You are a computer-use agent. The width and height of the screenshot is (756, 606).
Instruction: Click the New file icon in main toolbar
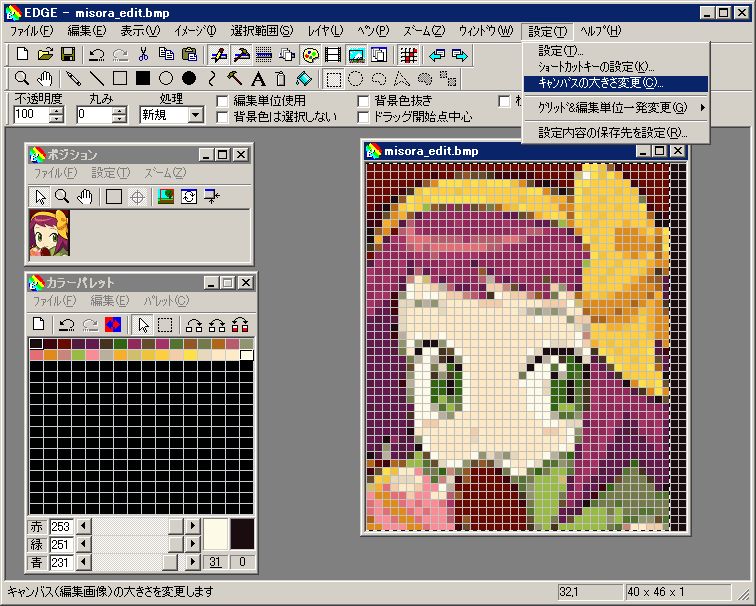(22, 54)
